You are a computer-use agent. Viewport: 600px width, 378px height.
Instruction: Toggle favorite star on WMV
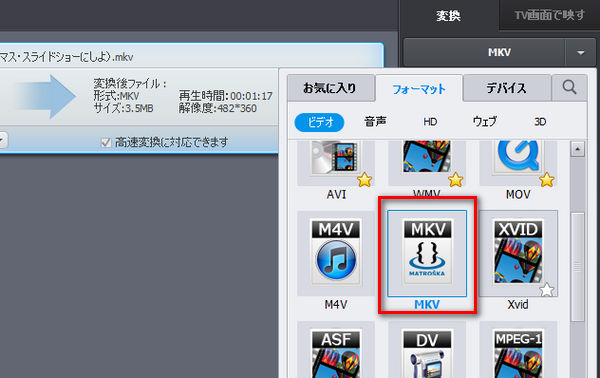pyautogui.click(x=455, y=179)
